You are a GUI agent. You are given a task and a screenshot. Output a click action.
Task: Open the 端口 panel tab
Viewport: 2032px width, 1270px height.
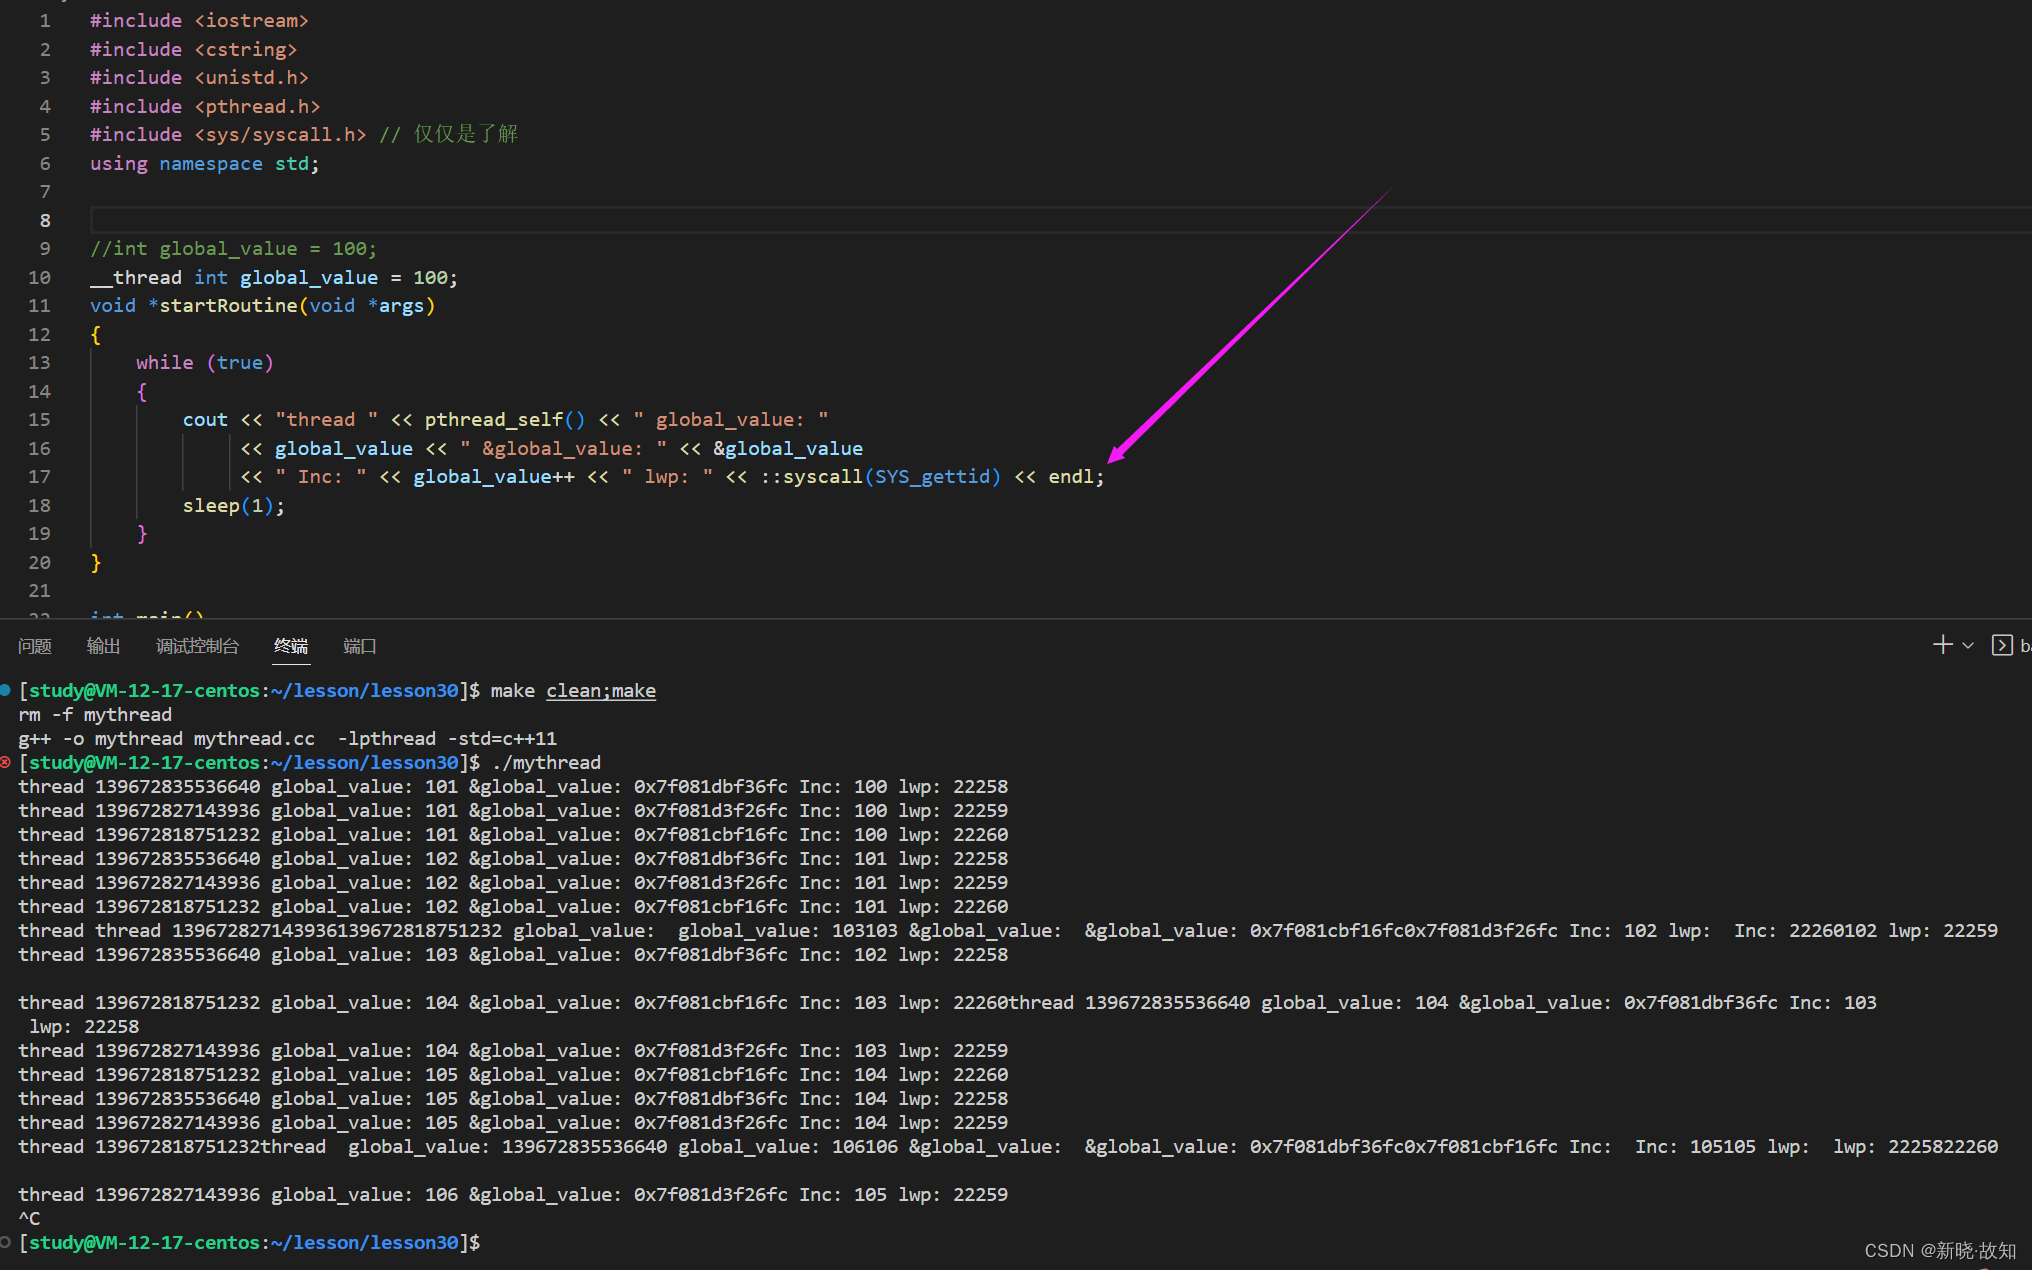359,646
